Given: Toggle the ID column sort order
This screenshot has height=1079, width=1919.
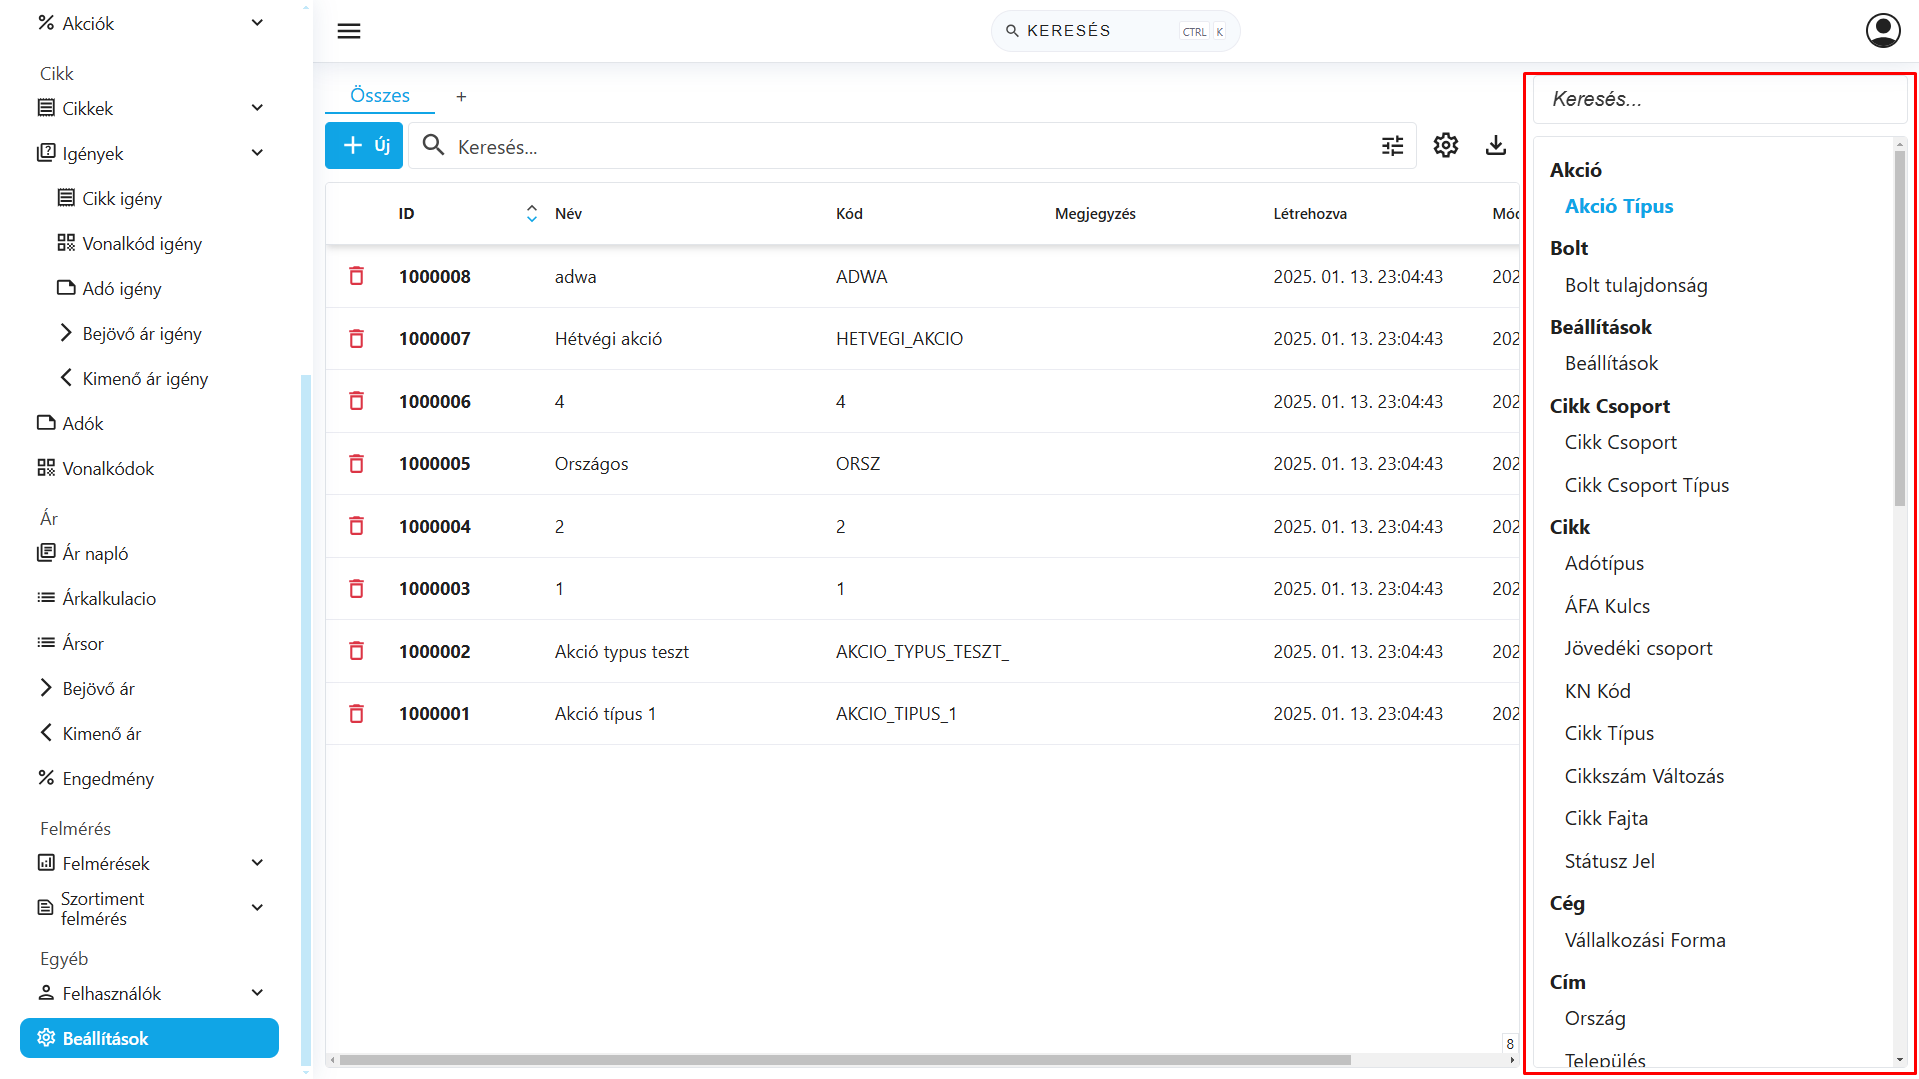Looking at the screenshot, I should (531, 213).
